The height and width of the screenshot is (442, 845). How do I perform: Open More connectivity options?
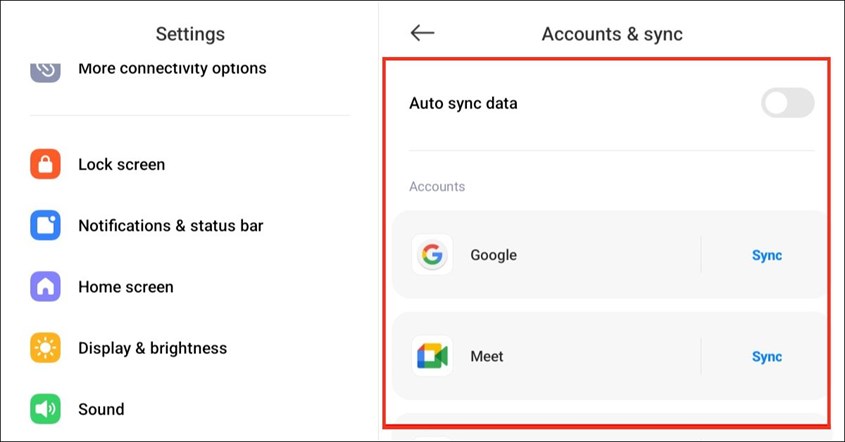(172, 69)
